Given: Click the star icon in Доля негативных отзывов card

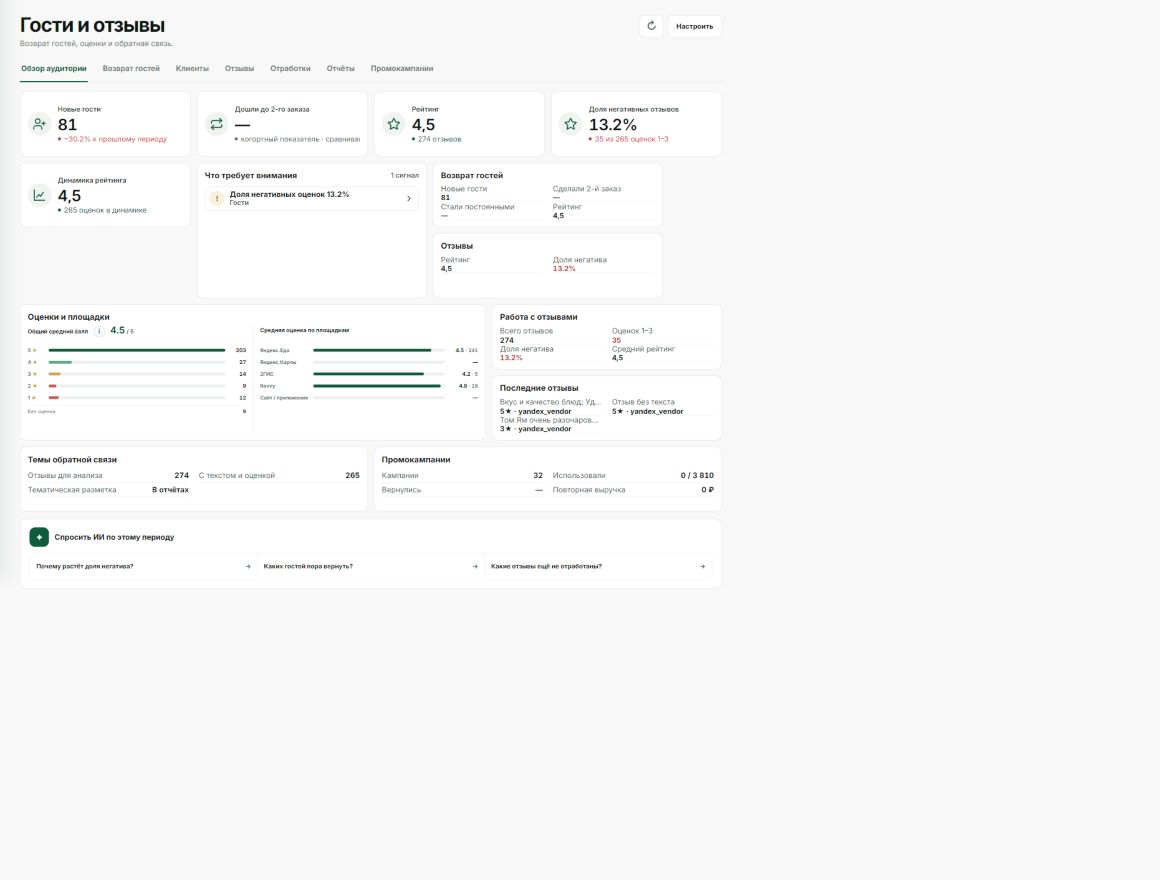Looking at the screenshot, I should (x=570, y=124).
